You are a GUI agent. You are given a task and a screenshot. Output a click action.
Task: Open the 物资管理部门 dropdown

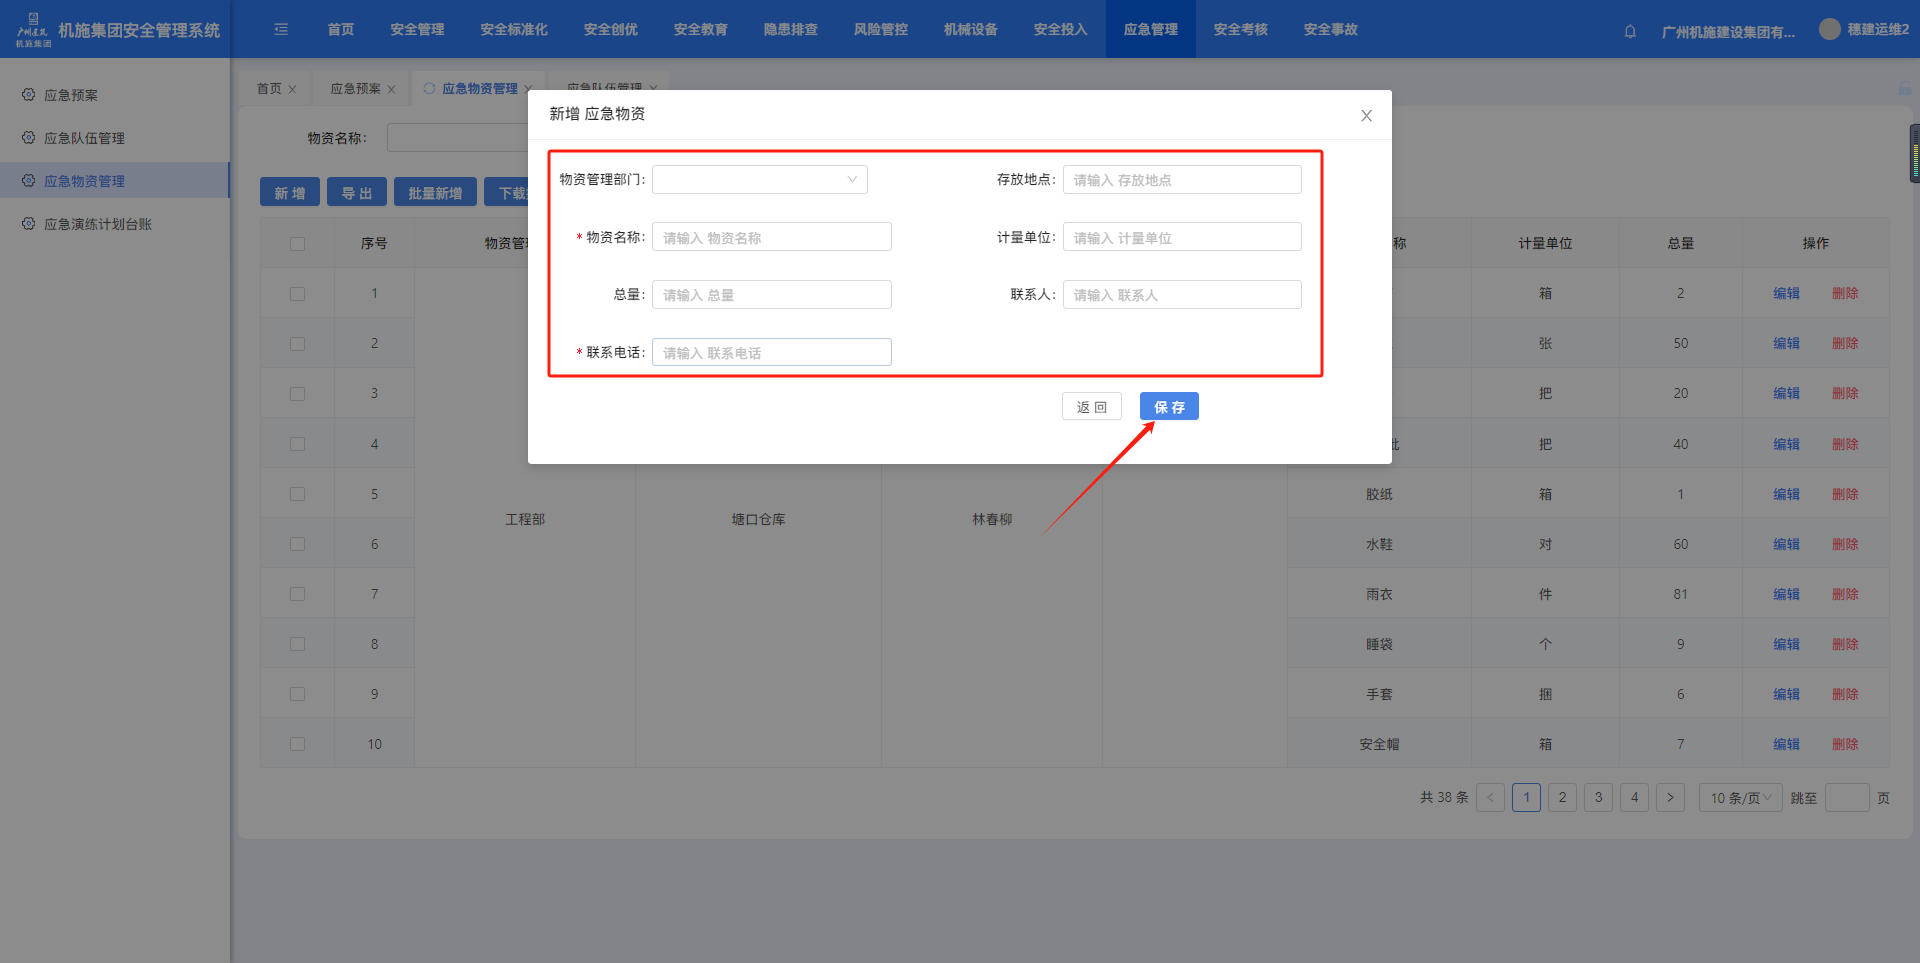[759, 180]
